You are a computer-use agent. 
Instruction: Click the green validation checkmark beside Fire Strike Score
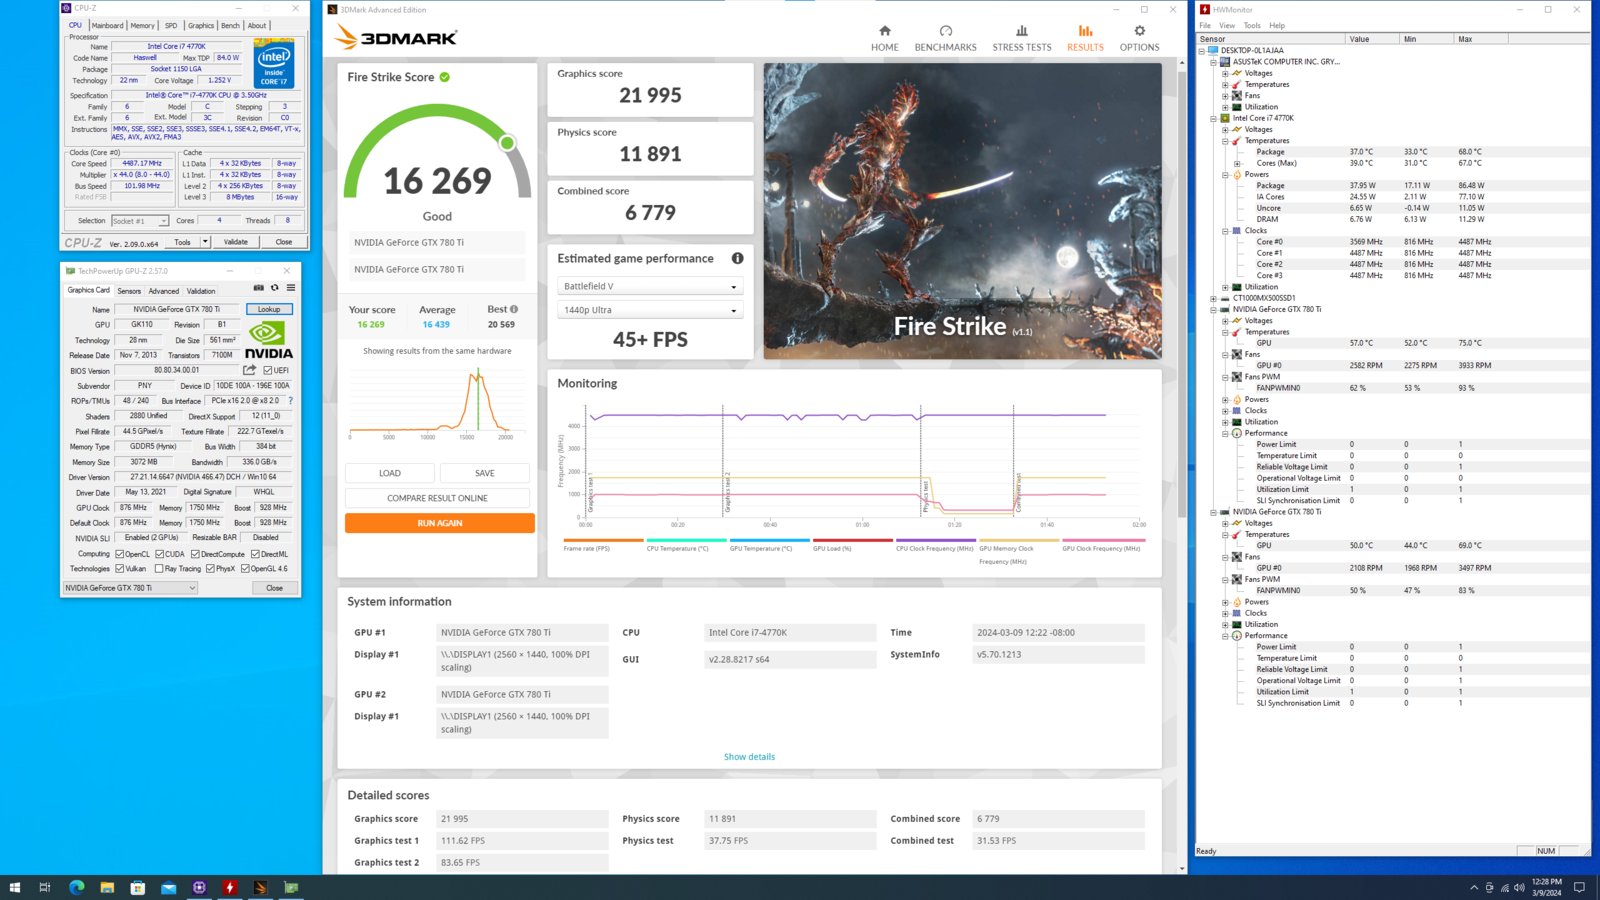[444, 77]
